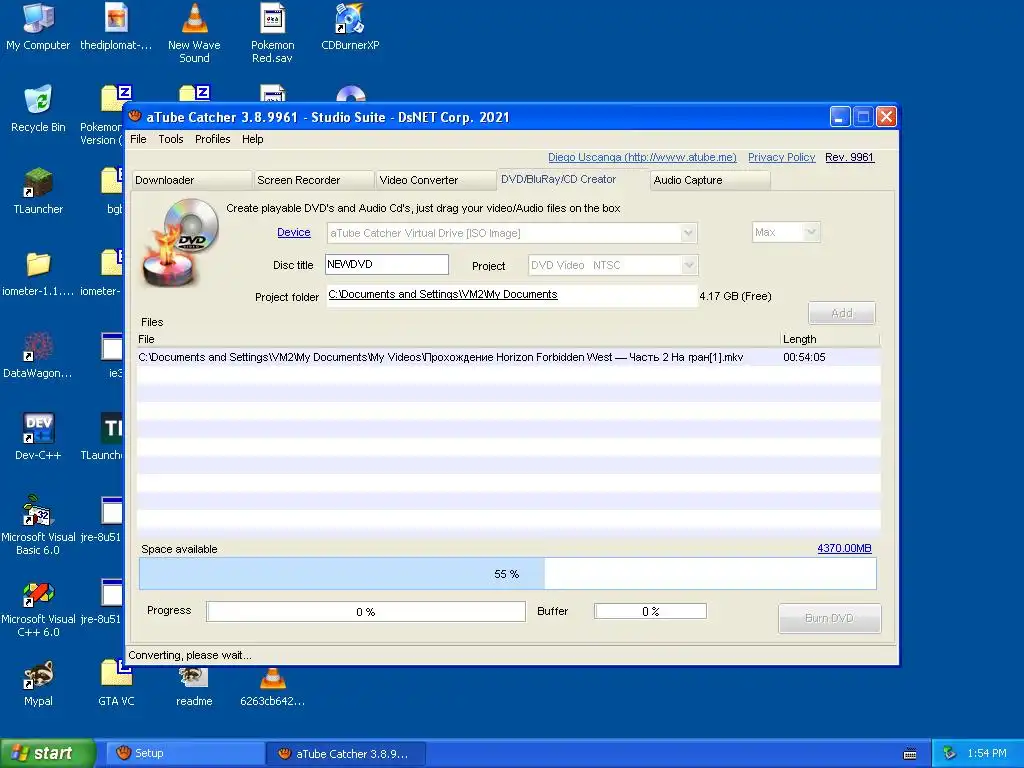This screenshot has width=1024, height=768.
Task: Click the Space available 55% bar
Action: 507,574
